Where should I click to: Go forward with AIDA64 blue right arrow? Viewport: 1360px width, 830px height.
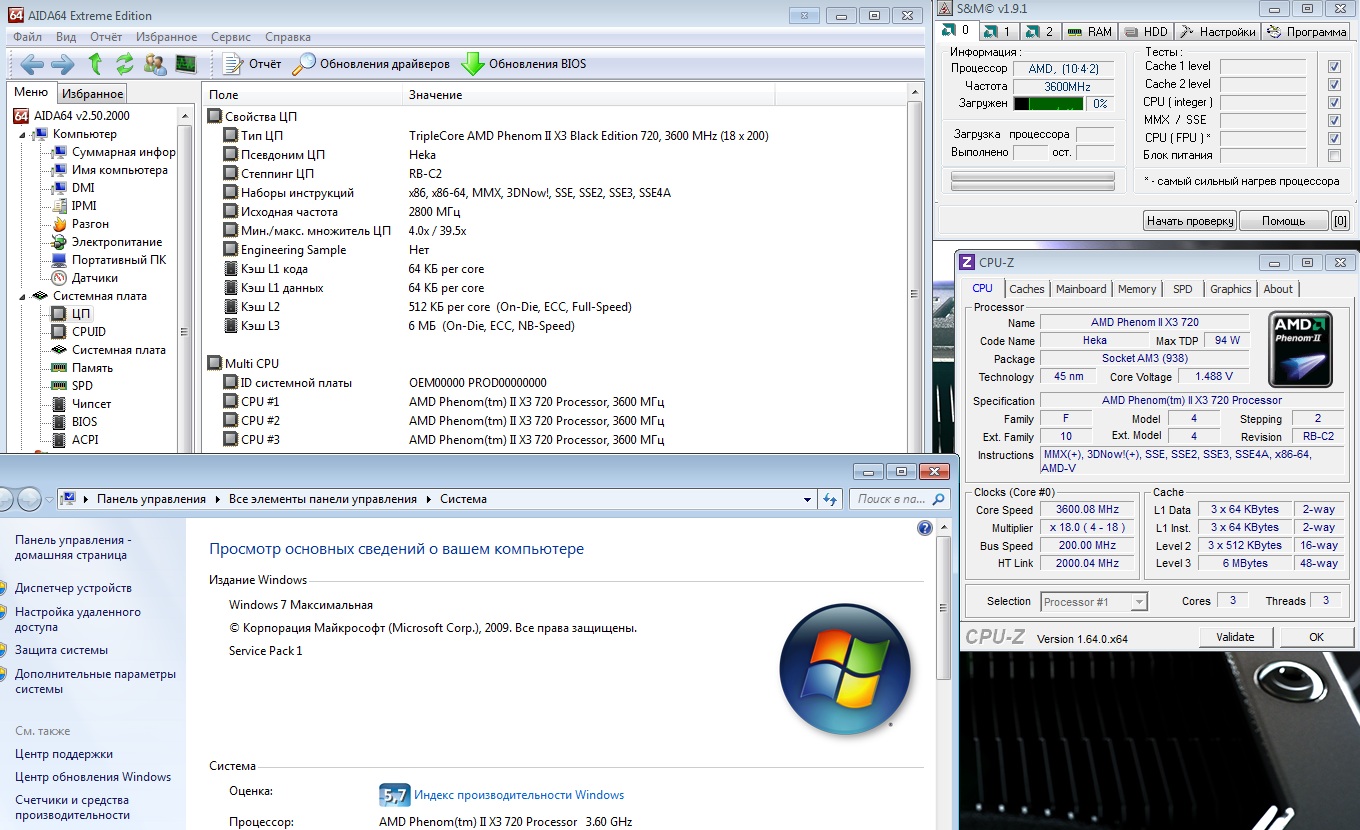coord(63,64)
